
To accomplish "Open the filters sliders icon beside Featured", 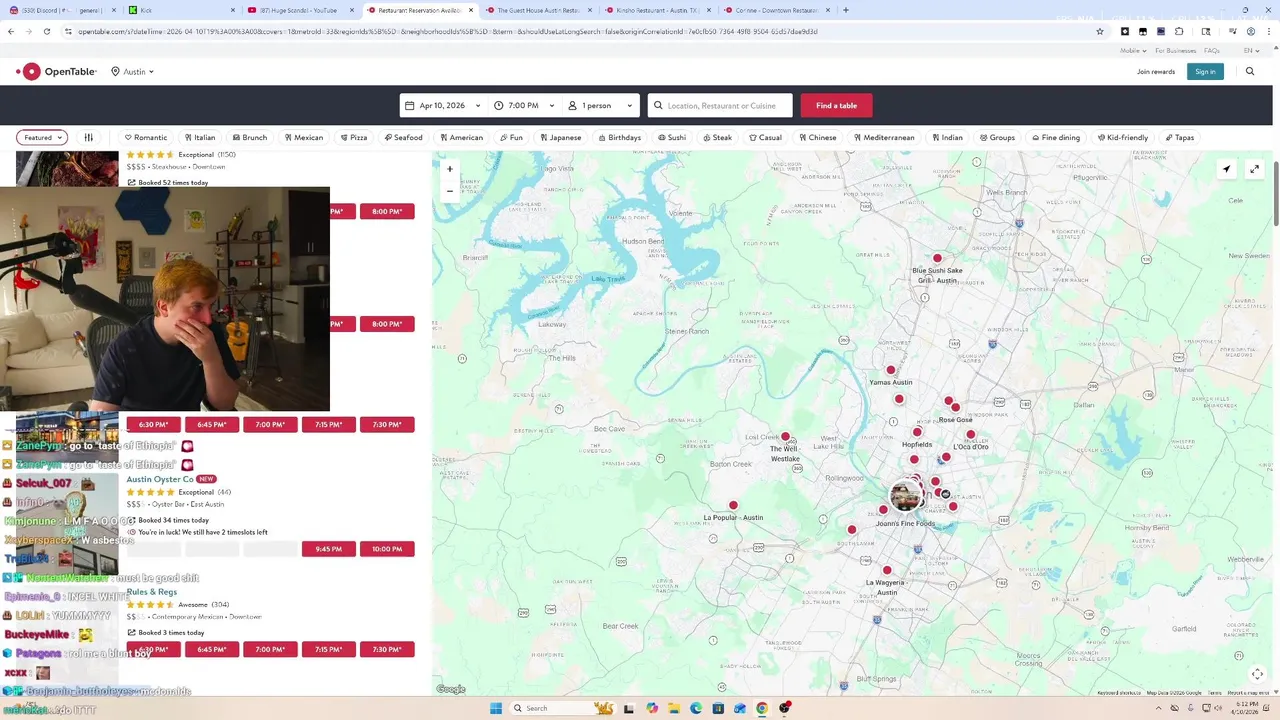I will (88, 137).
